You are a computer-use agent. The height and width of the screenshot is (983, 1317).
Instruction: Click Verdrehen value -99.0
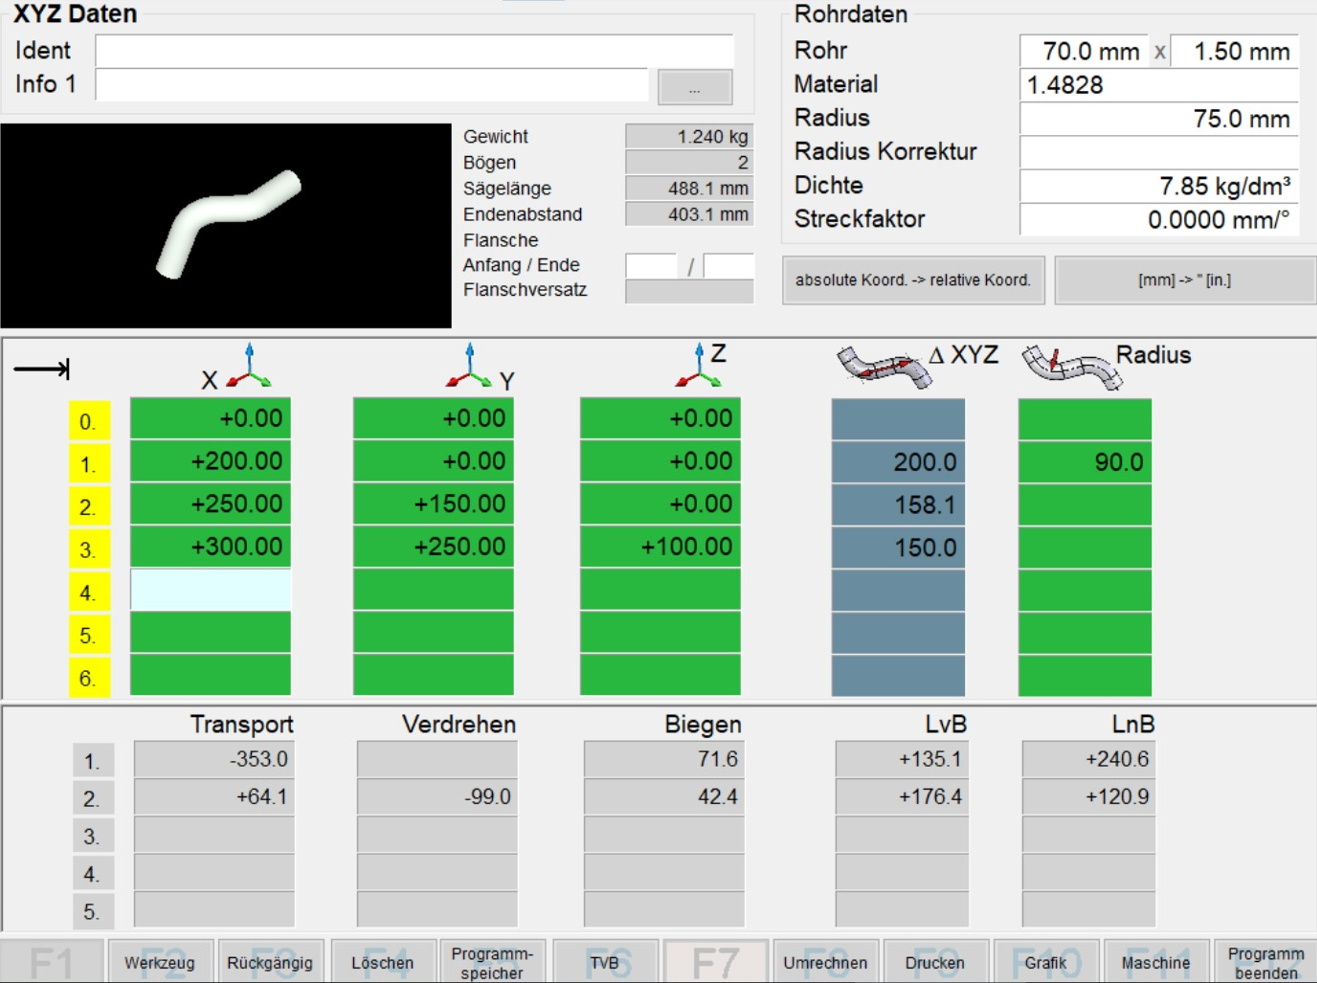tap(437, 797)
